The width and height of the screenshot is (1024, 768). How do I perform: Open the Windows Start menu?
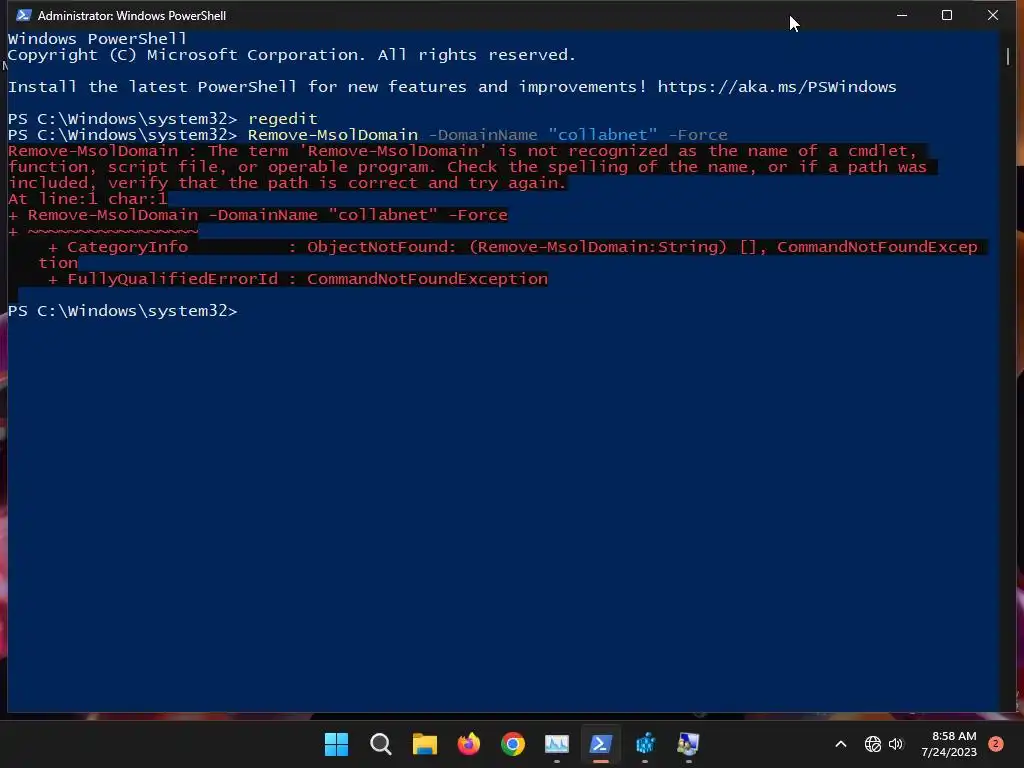[x=336, y=744]
